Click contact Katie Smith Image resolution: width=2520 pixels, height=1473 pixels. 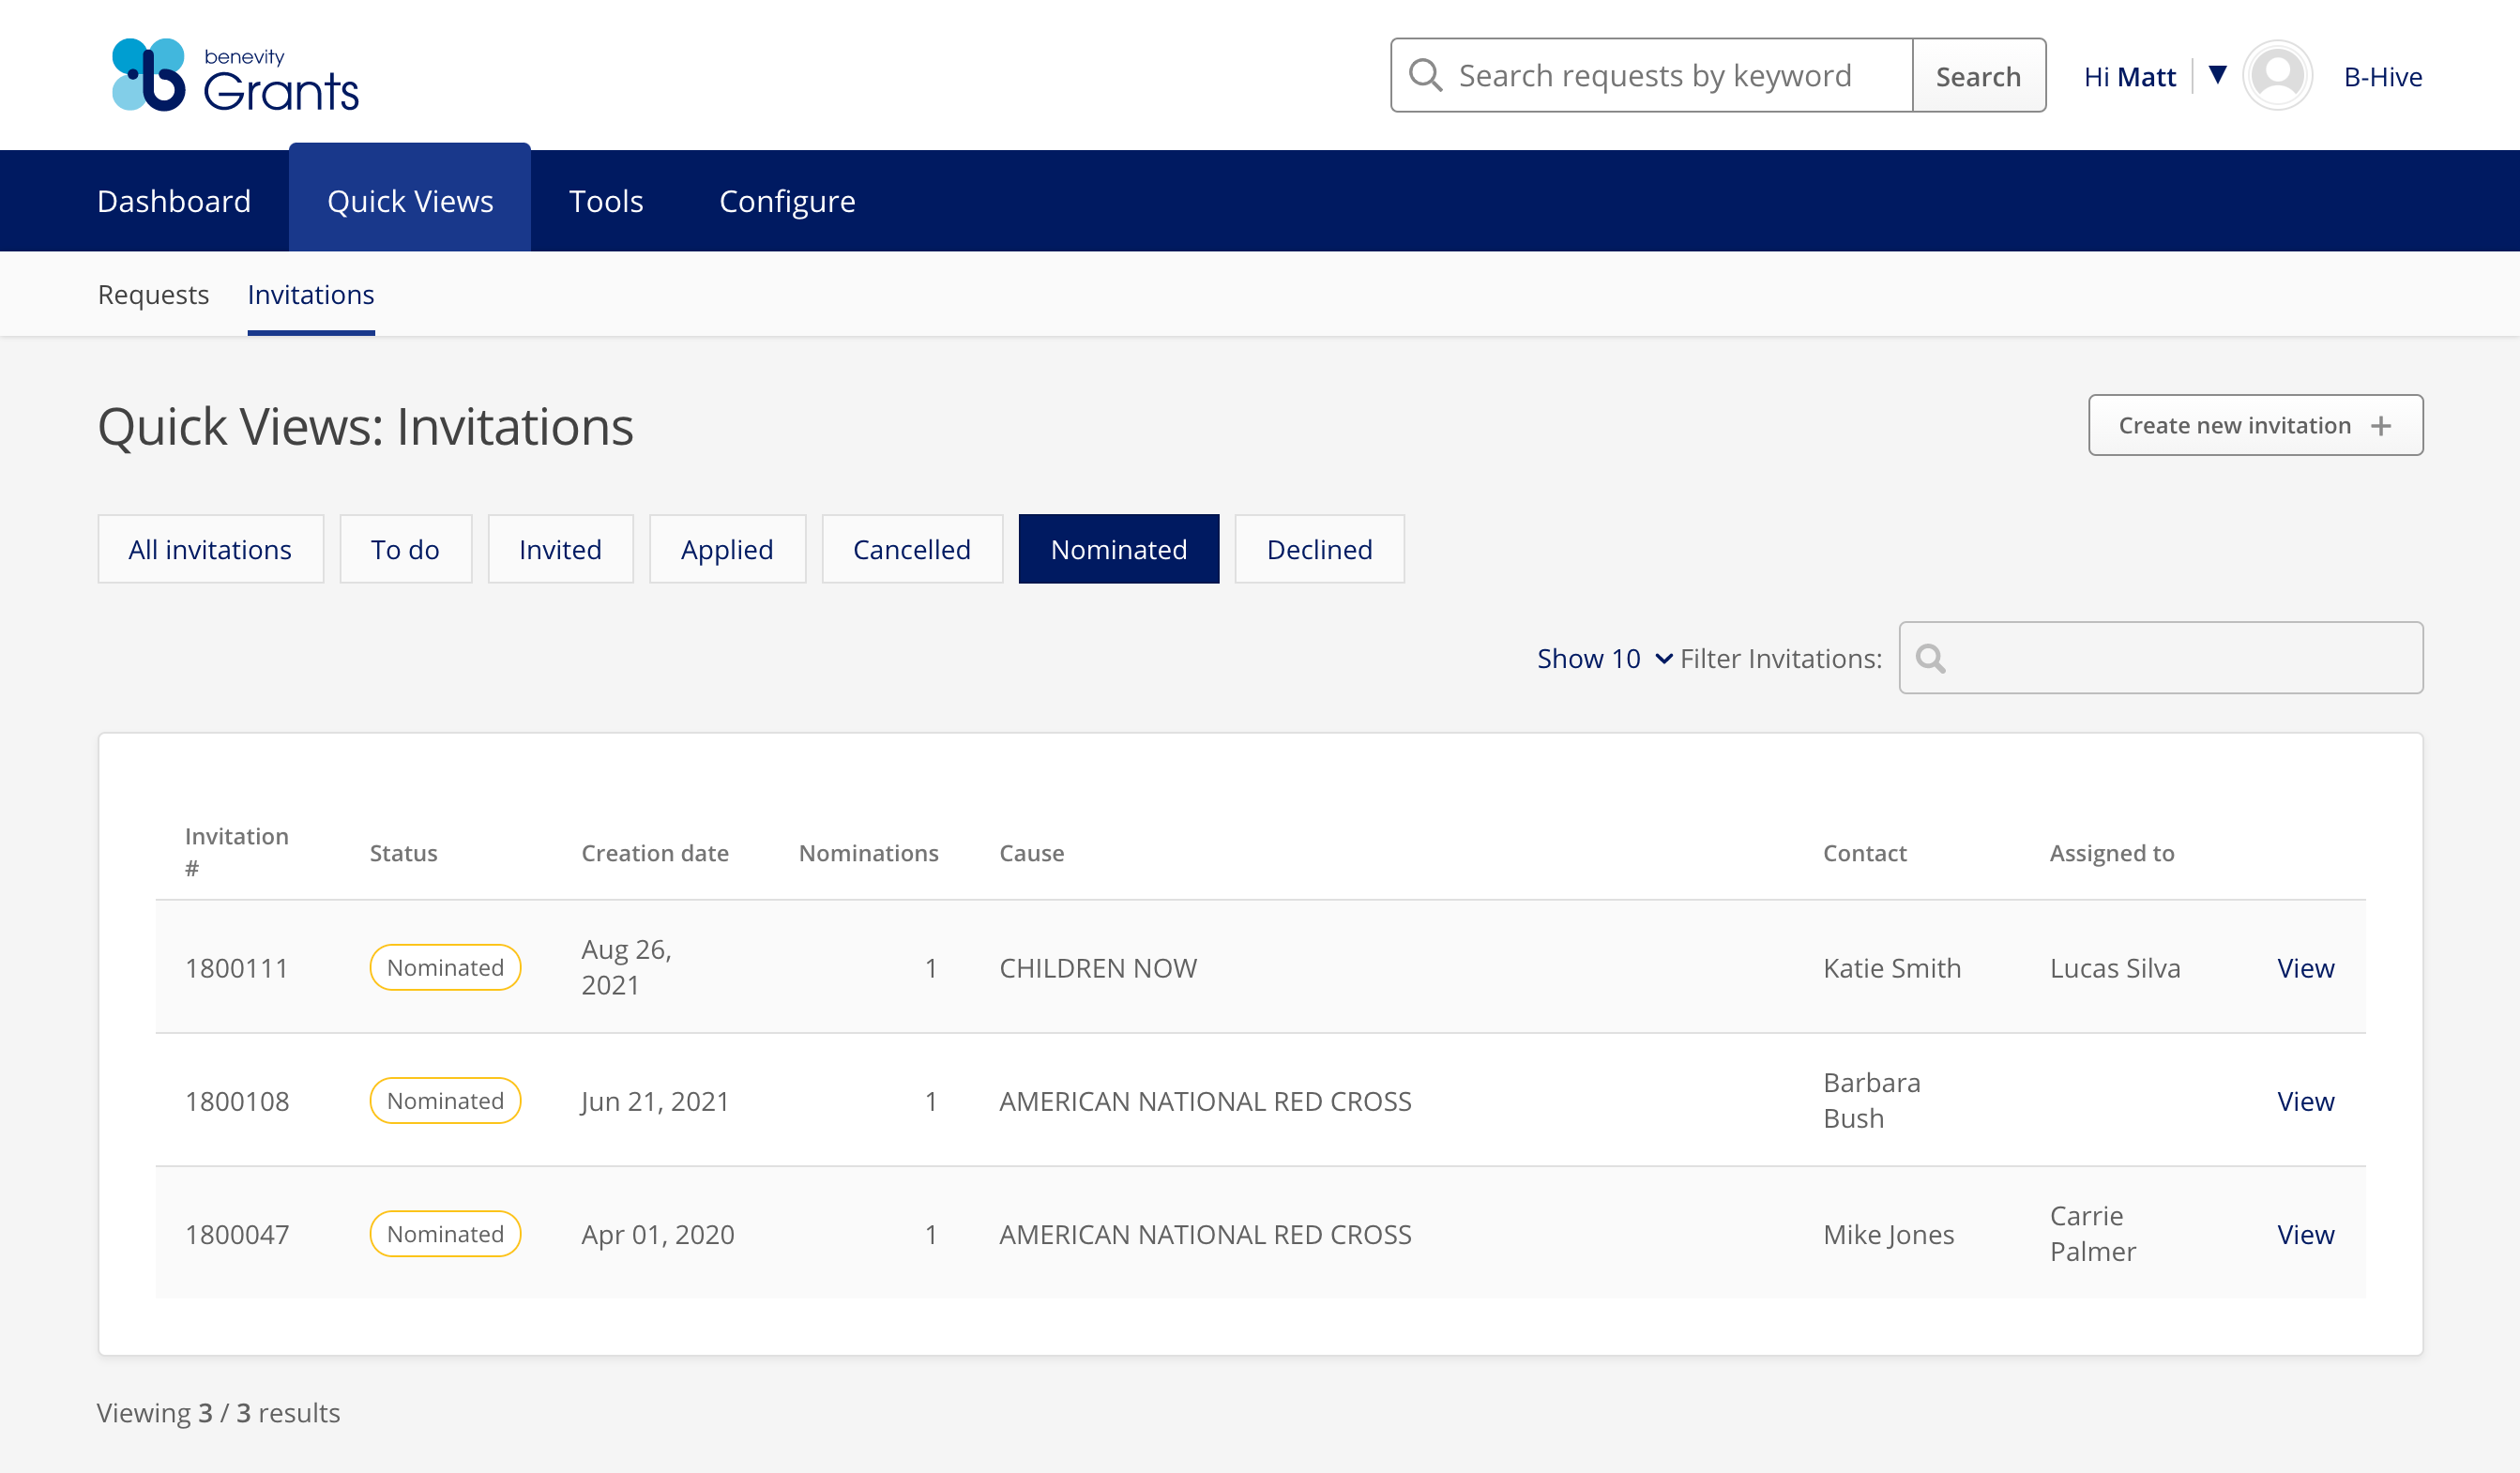[x=1892, y=968]
